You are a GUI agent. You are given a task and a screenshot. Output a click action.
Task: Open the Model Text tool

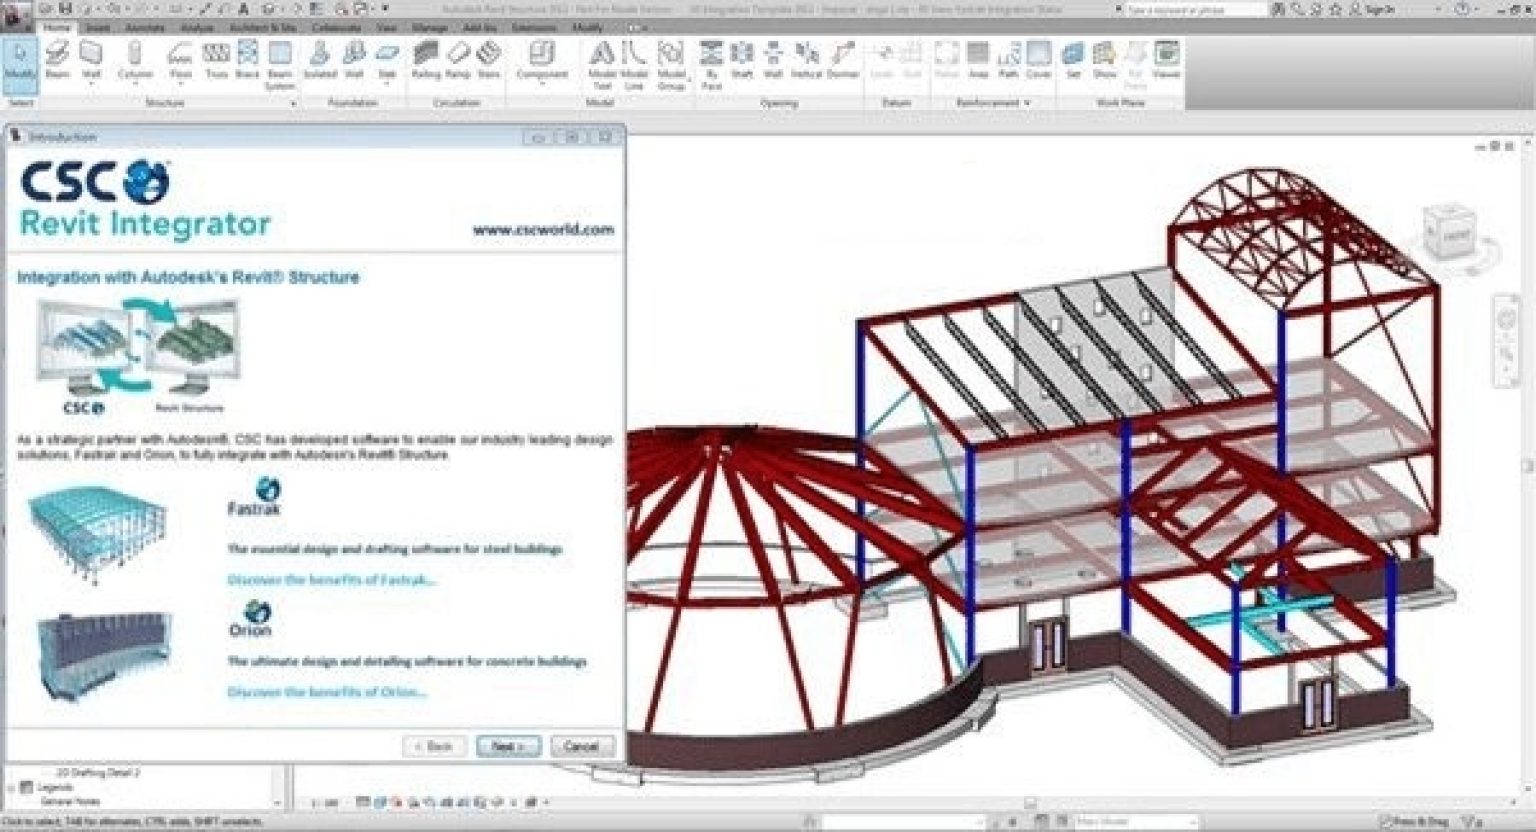pyautogui.click(x=601, y=62)
